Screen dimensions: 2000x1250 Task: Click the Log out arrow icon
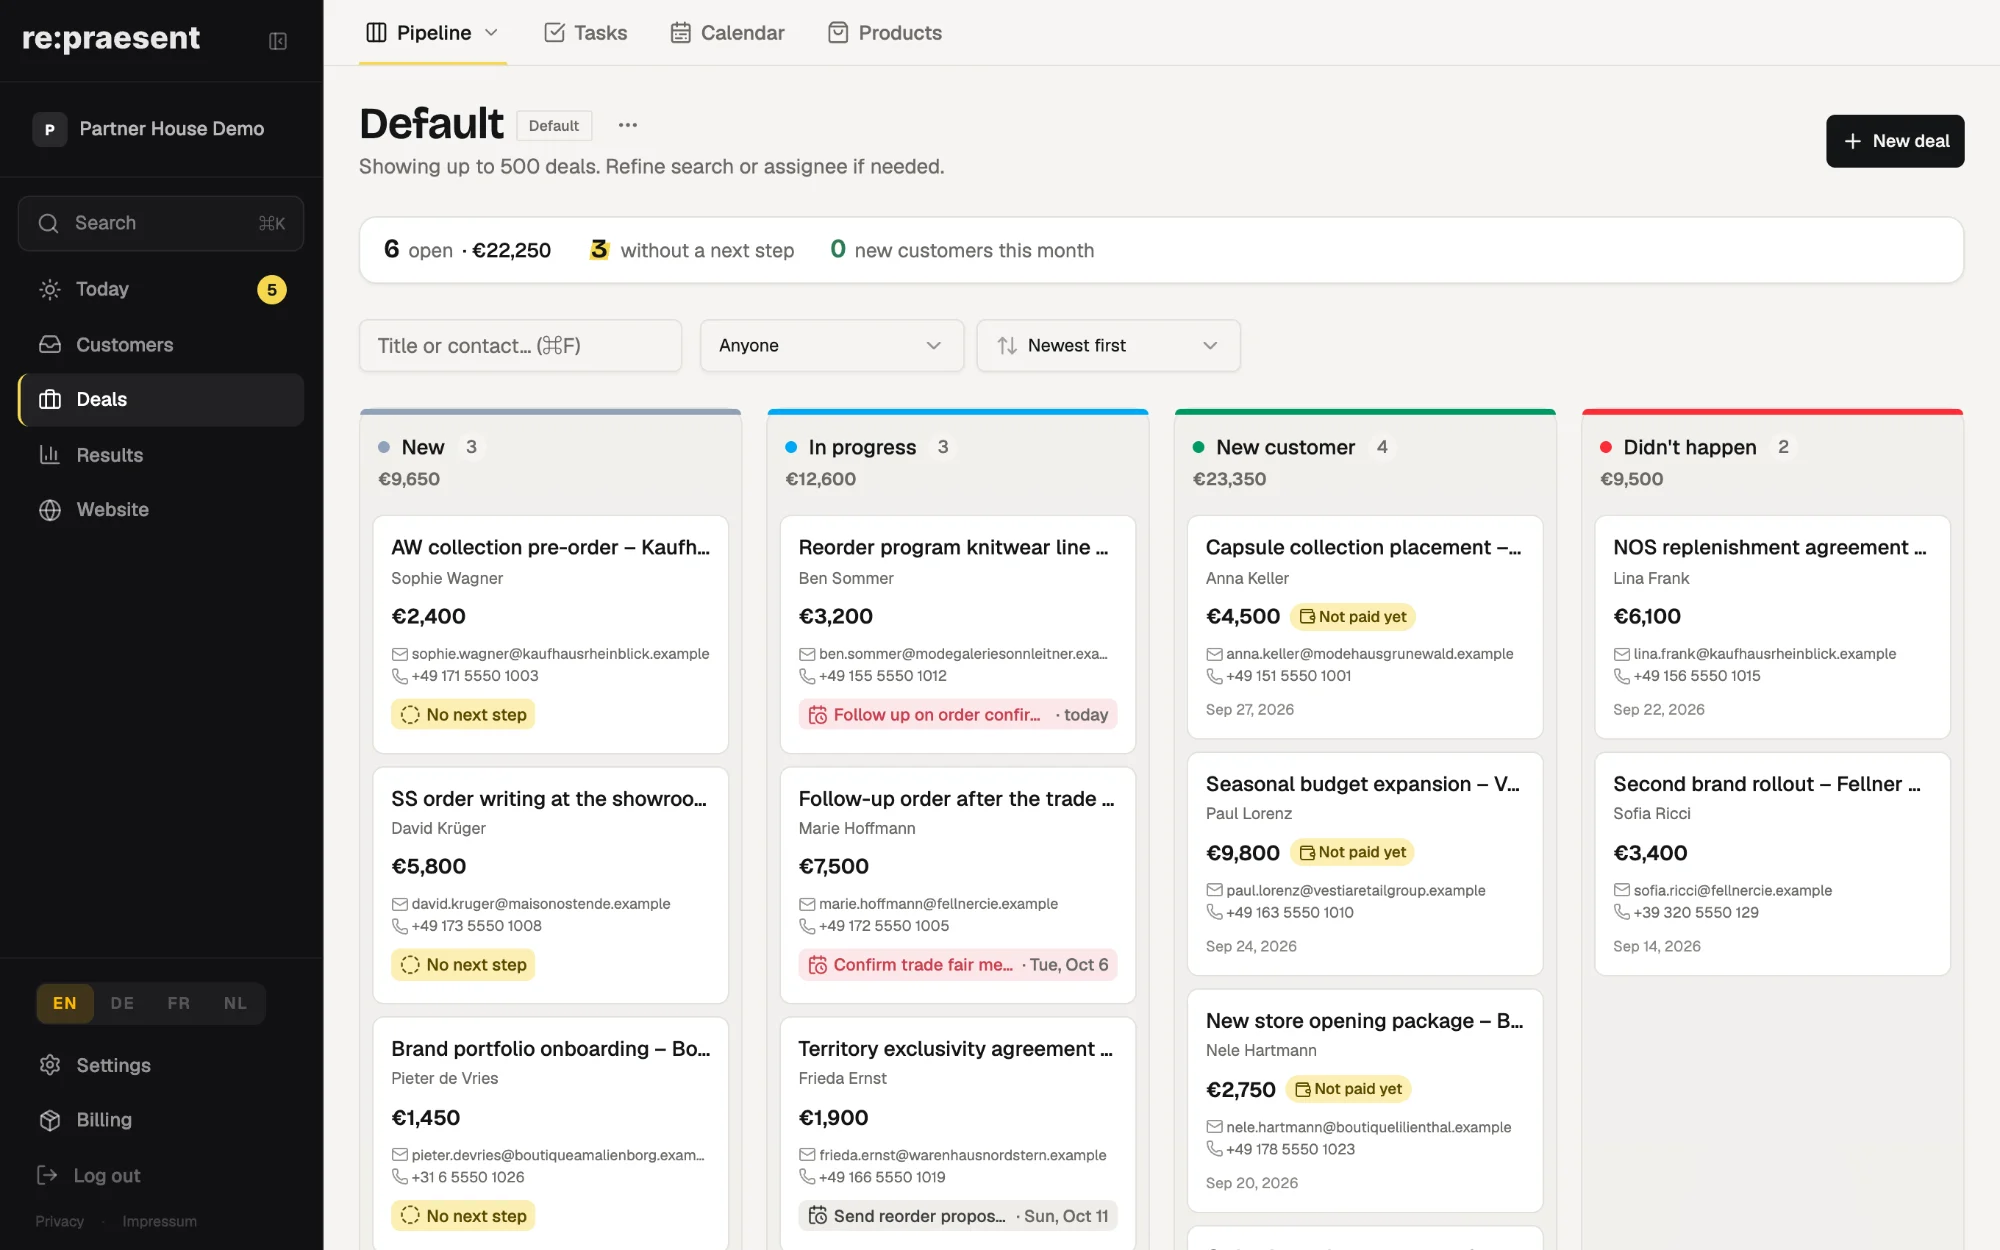click(x=47, y=1175)
